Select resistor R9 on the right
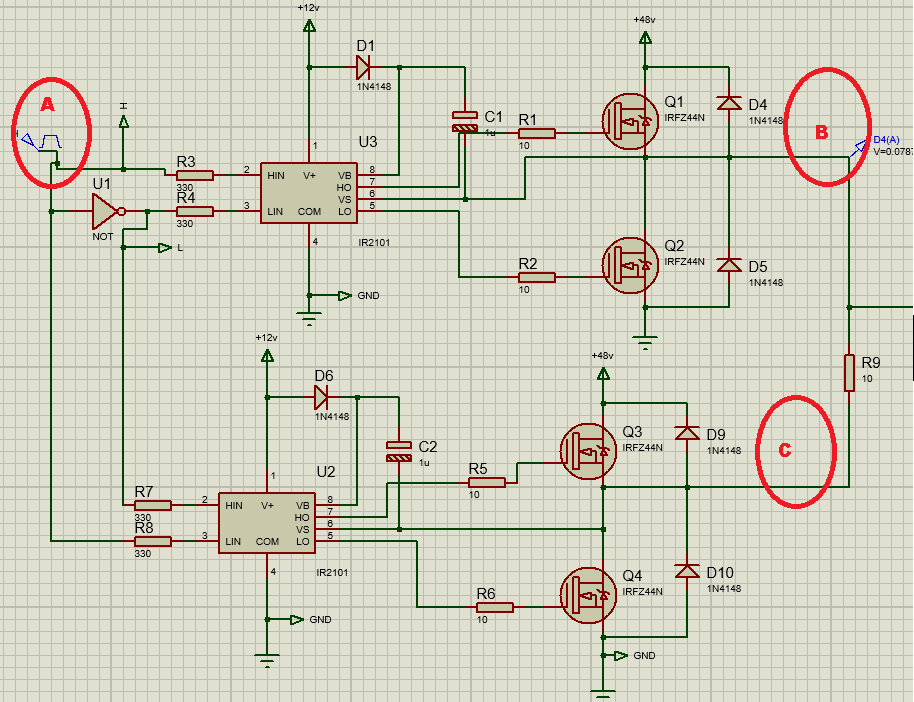Viewport: 914px width, 702px height. point(848,372)
